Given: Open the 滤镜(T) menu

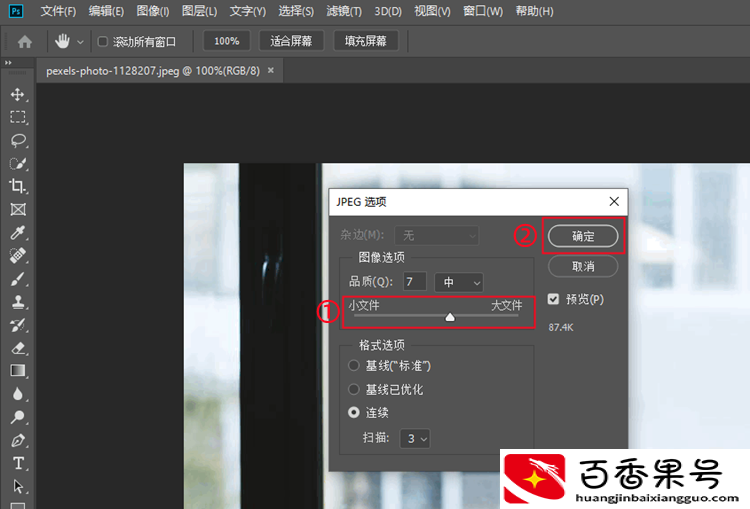Looking at the screenshot, I should pos(344,11).
